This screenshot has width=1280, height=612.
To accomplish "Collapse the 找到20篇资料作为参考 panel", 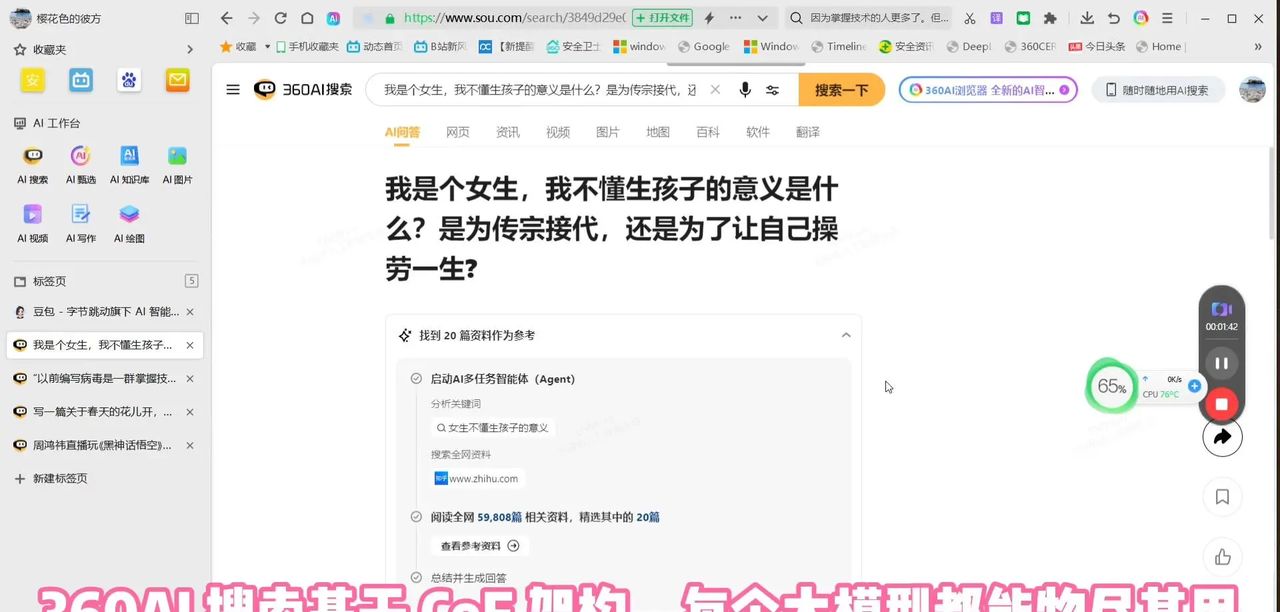I will tap(846, 335).
